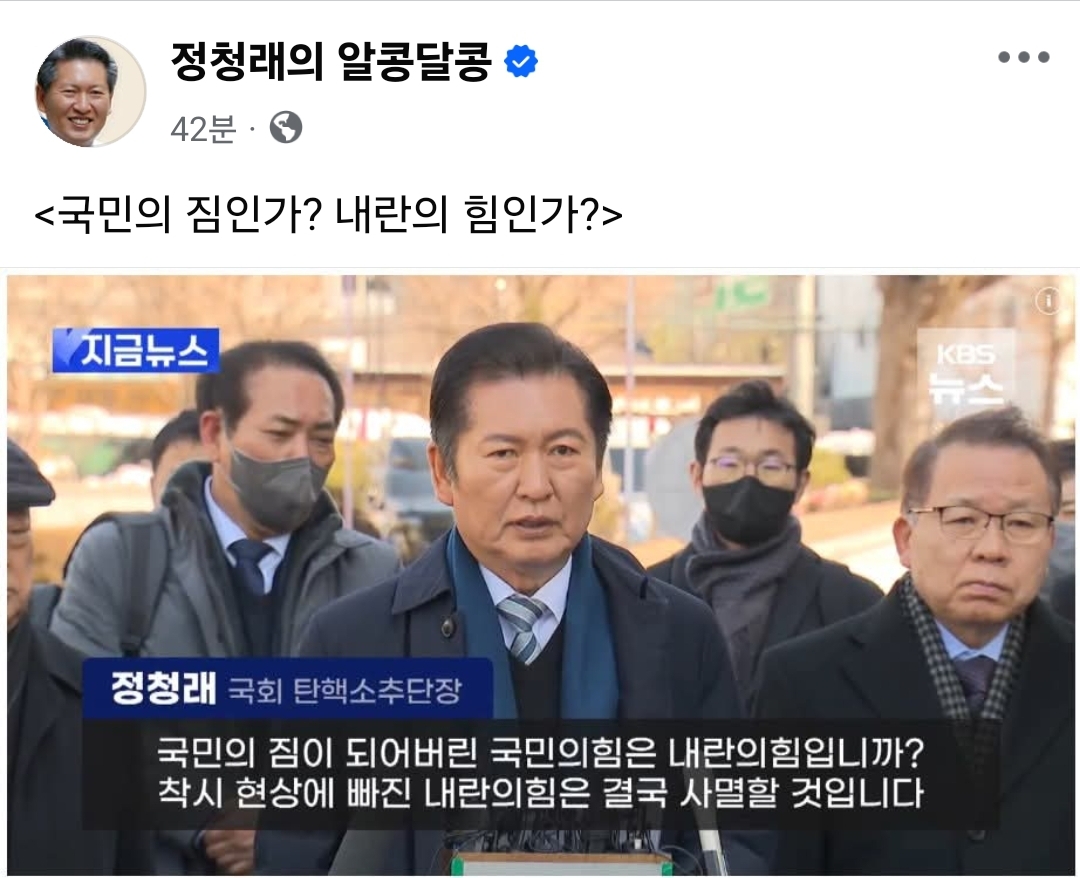This screenshot has height=878, width=1080.
Task: Click the post text 국민의 짐인가? 내란의 힘인가?
Action: [x=329, y=214]
